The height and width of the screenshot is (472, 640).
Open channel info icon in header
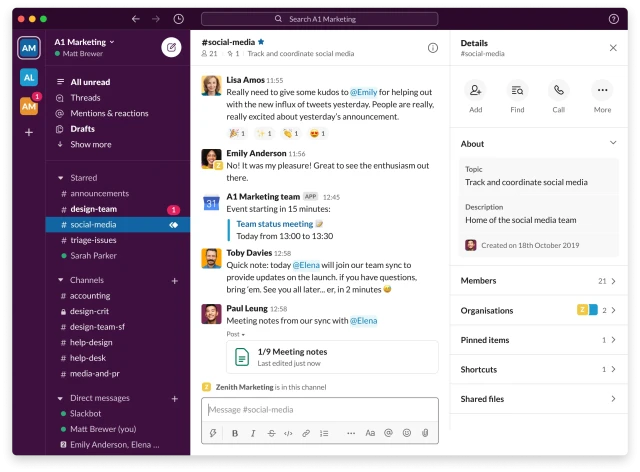coord(433,47)
